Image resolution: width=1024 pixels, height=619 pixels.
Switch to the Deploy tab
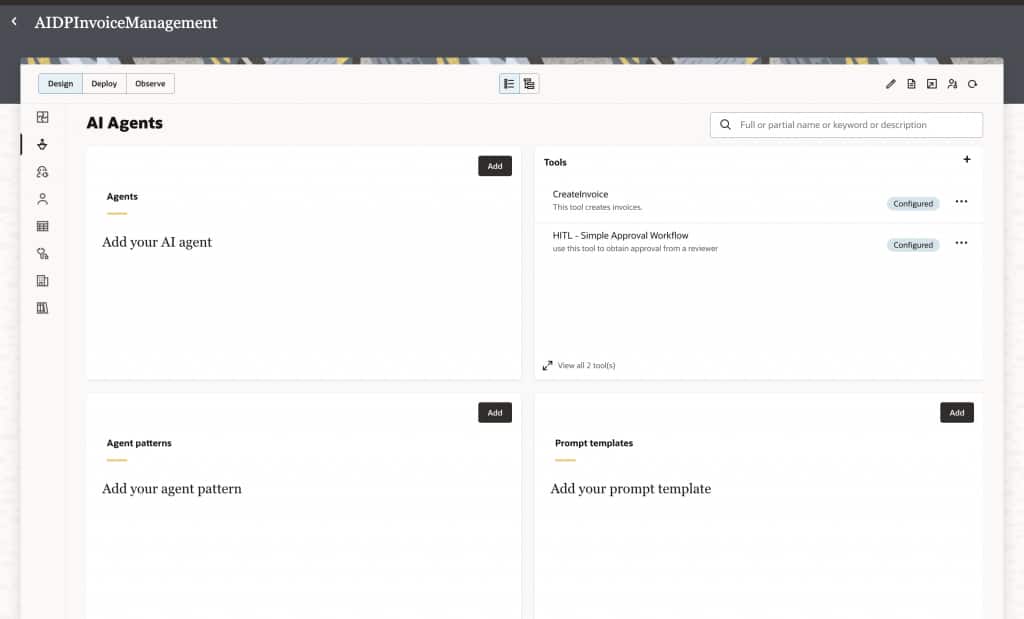[x=104, y=84]
